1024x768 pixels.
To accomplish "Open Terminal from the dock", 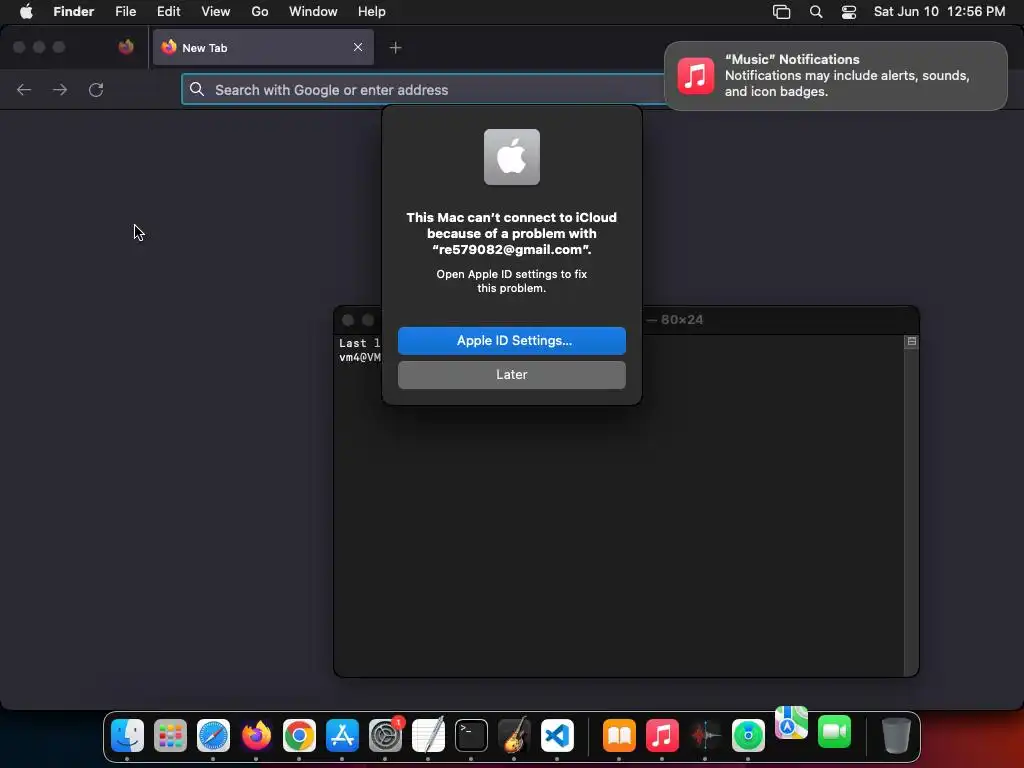I will 472,735.
